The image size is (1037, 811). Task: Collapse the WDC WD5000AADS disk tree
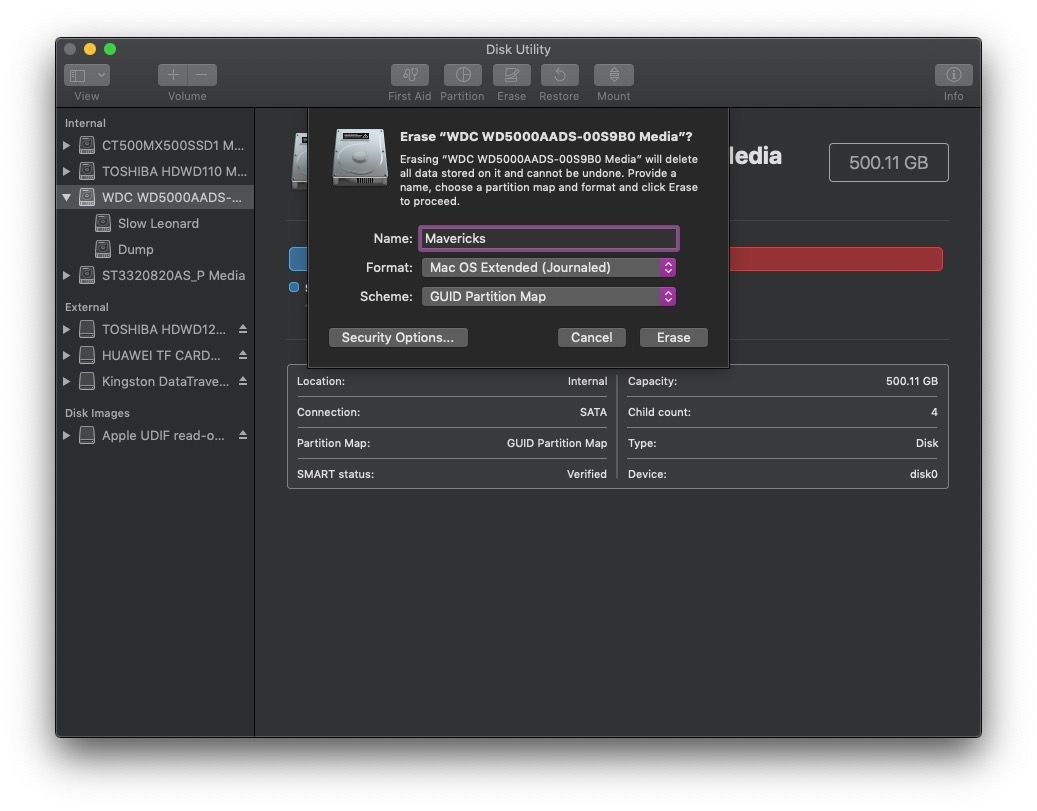[x=67, y=197]
